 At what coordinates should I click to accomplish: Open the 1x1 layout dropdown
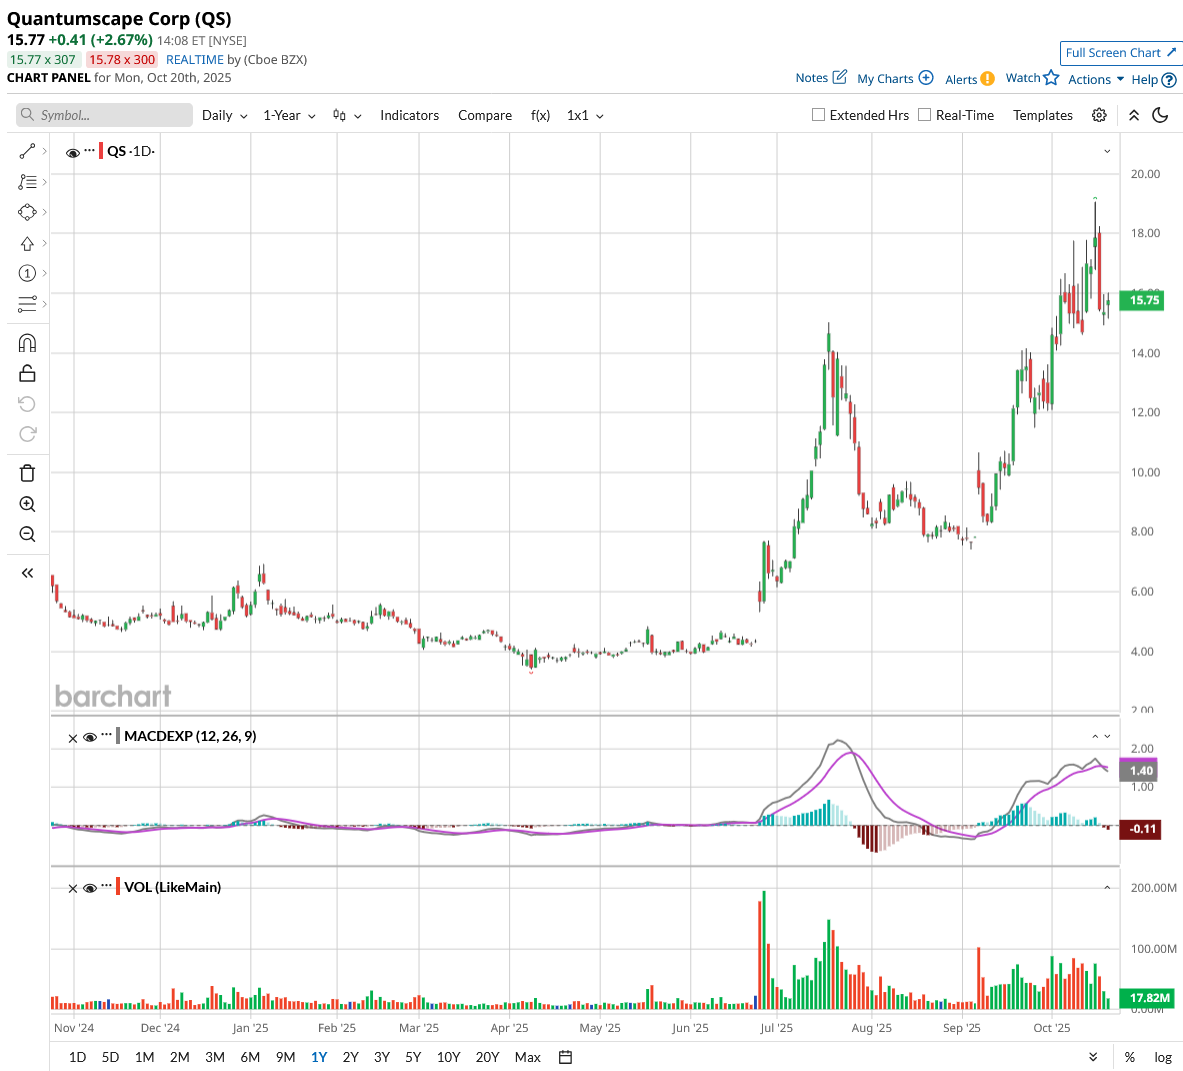pyautogui.click(x=585, y=115)
